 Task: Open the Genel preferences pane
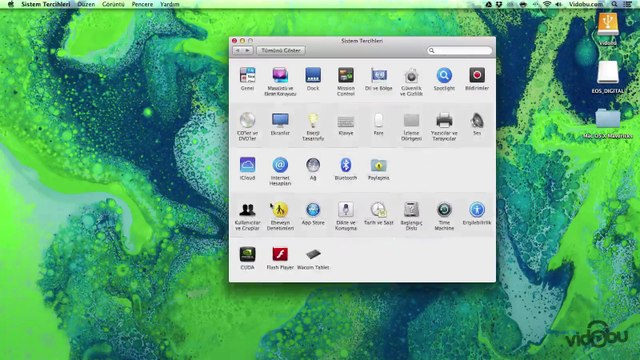(247, 76)
